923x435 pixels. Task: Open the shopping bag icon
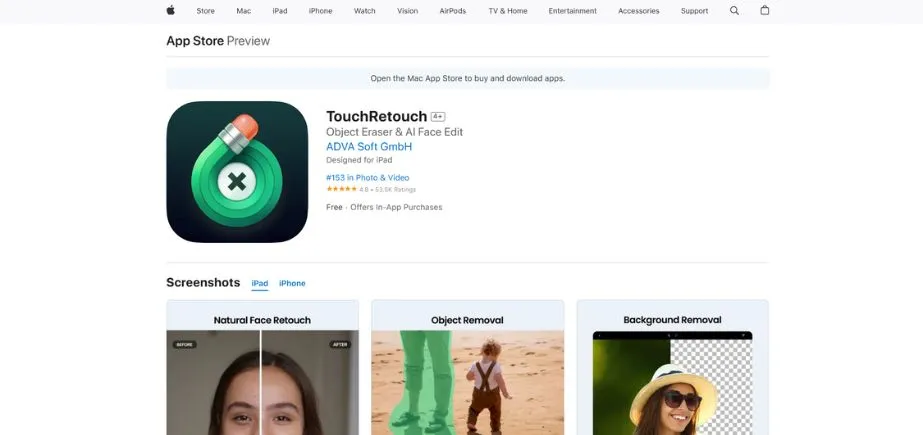coord(765,10)
